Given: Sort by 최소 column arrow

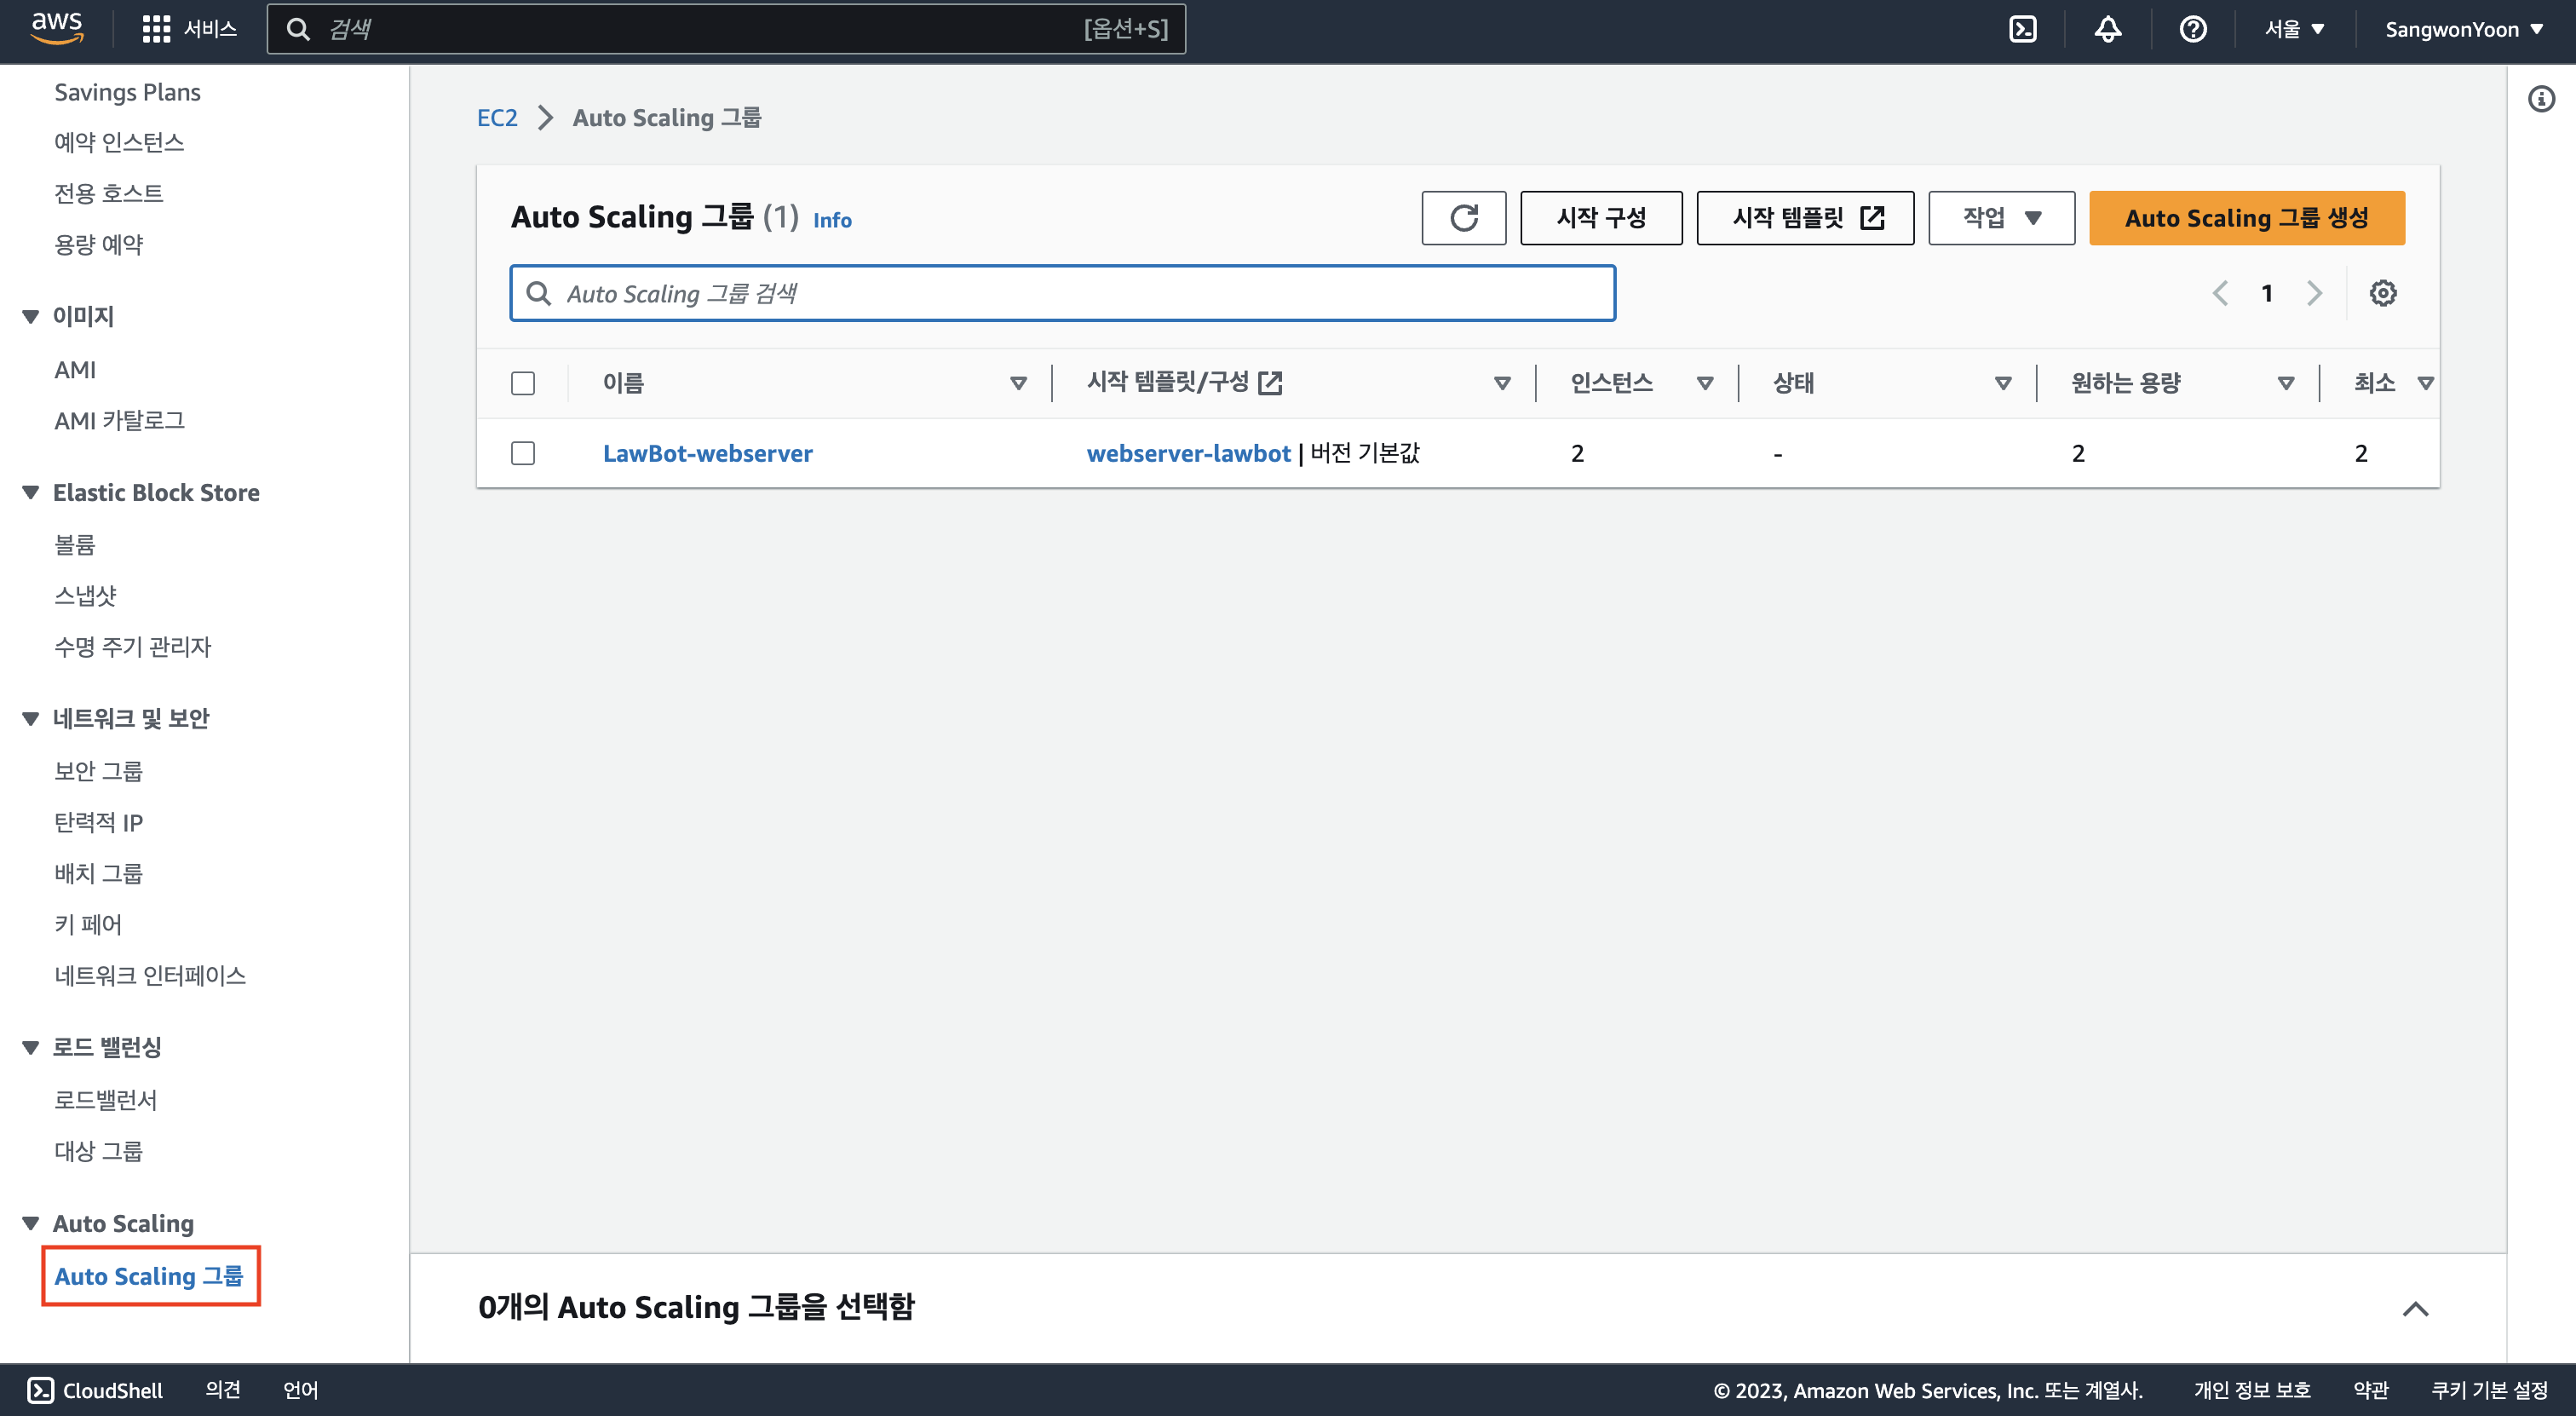Looking at the screenshot, I should pos(2424,383).
